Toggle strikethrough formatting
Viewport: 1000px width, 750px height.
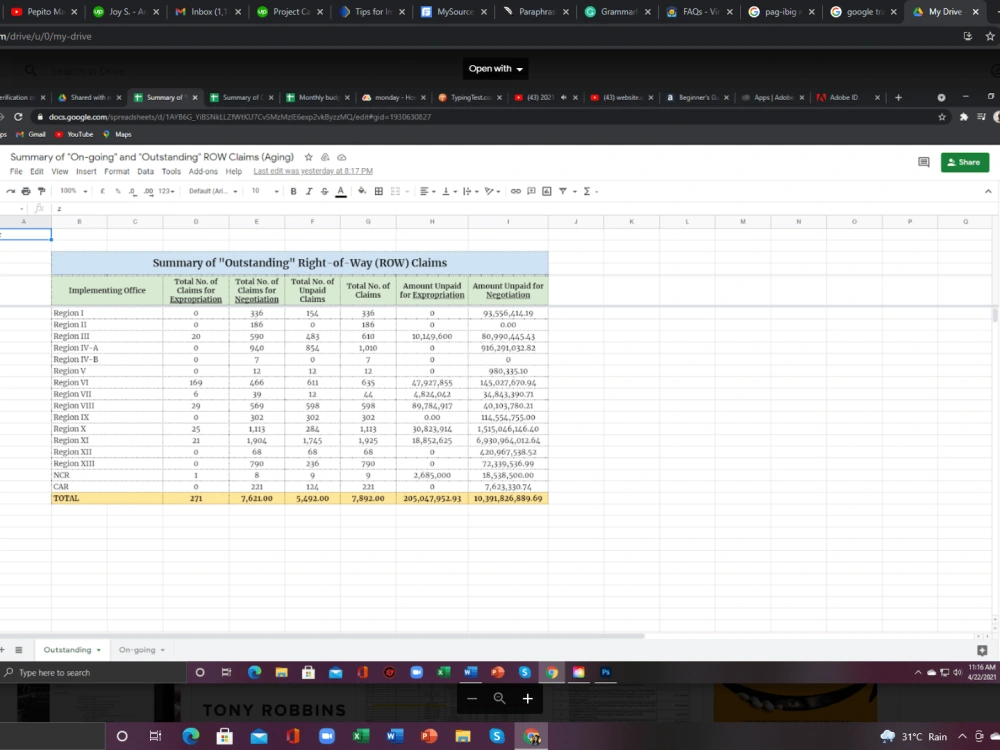[325, 191]
